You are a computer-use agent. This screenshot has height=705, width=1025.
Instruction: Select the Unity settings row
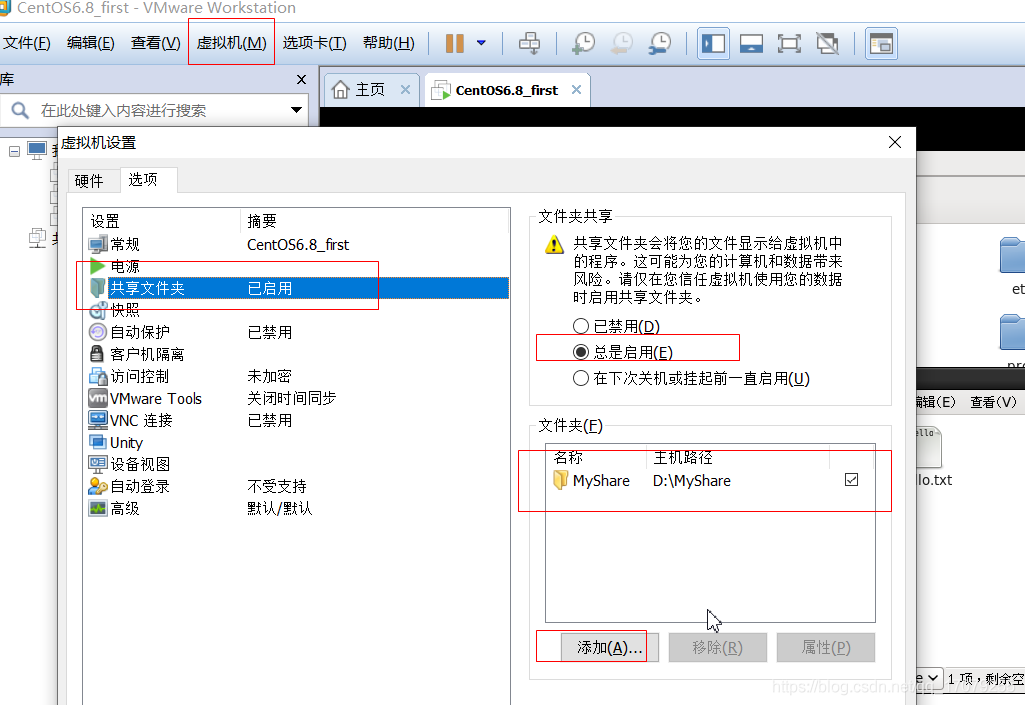coord(298,443)
